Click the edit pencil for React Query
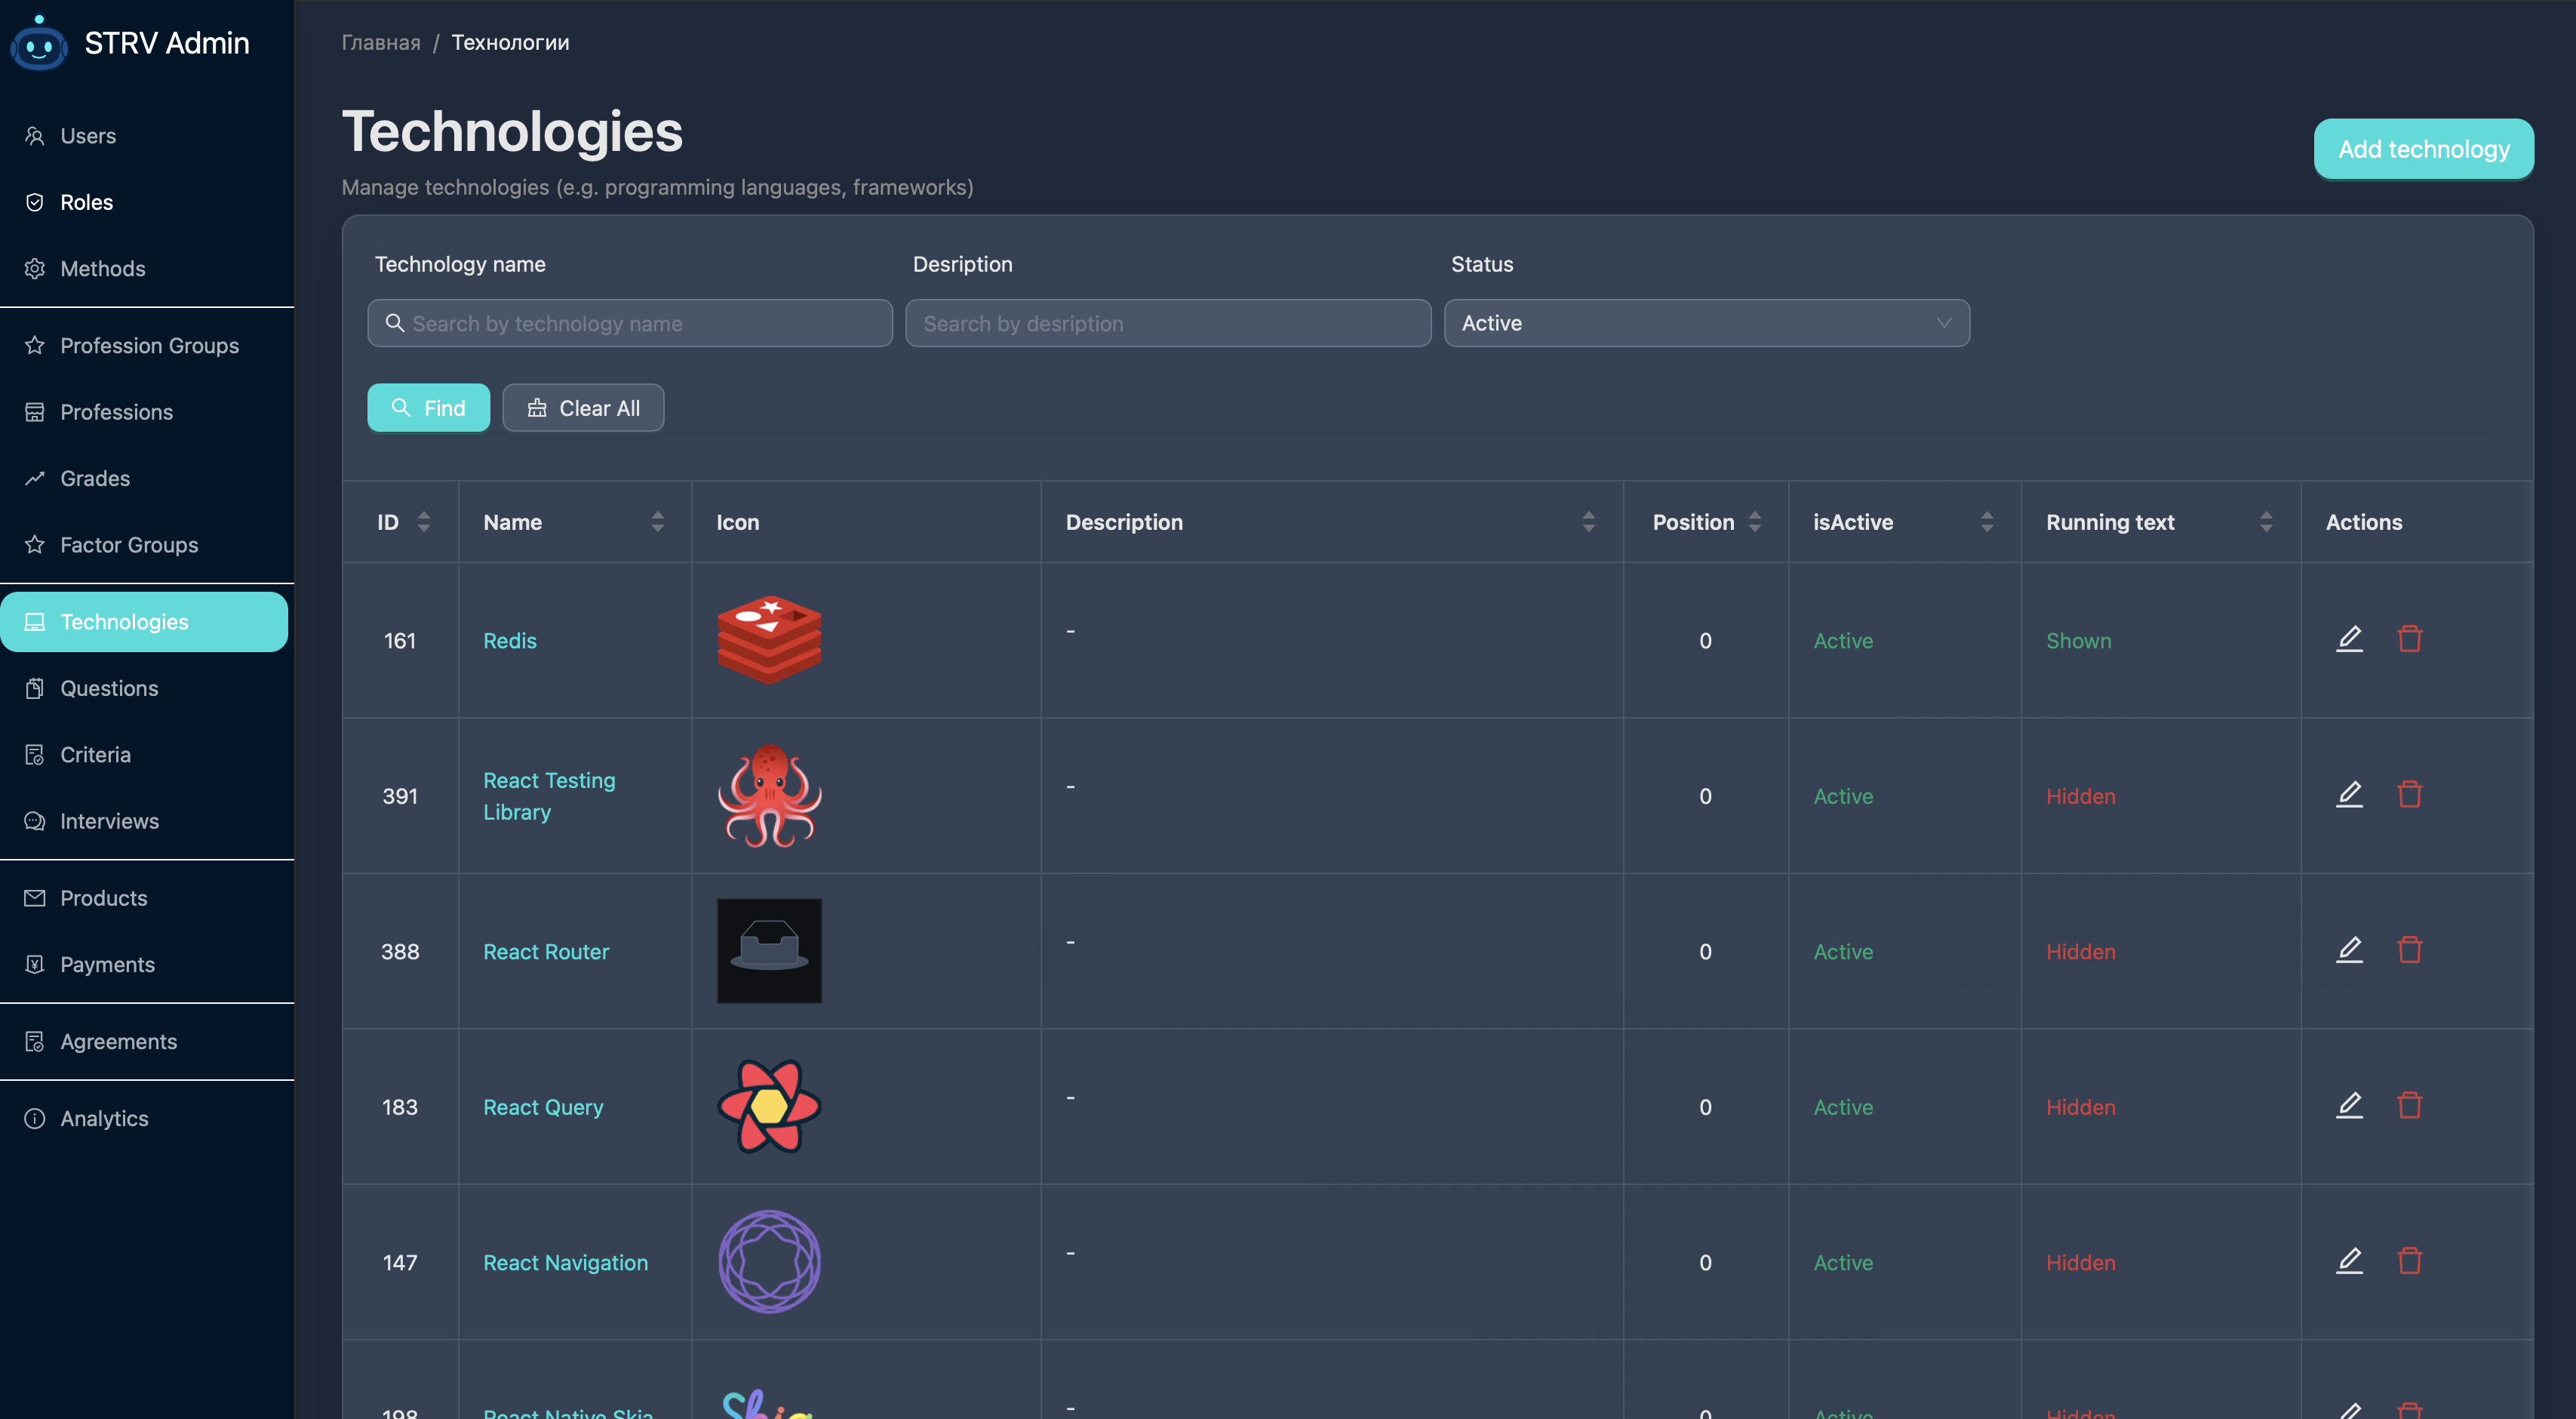 (2349, 1105)
